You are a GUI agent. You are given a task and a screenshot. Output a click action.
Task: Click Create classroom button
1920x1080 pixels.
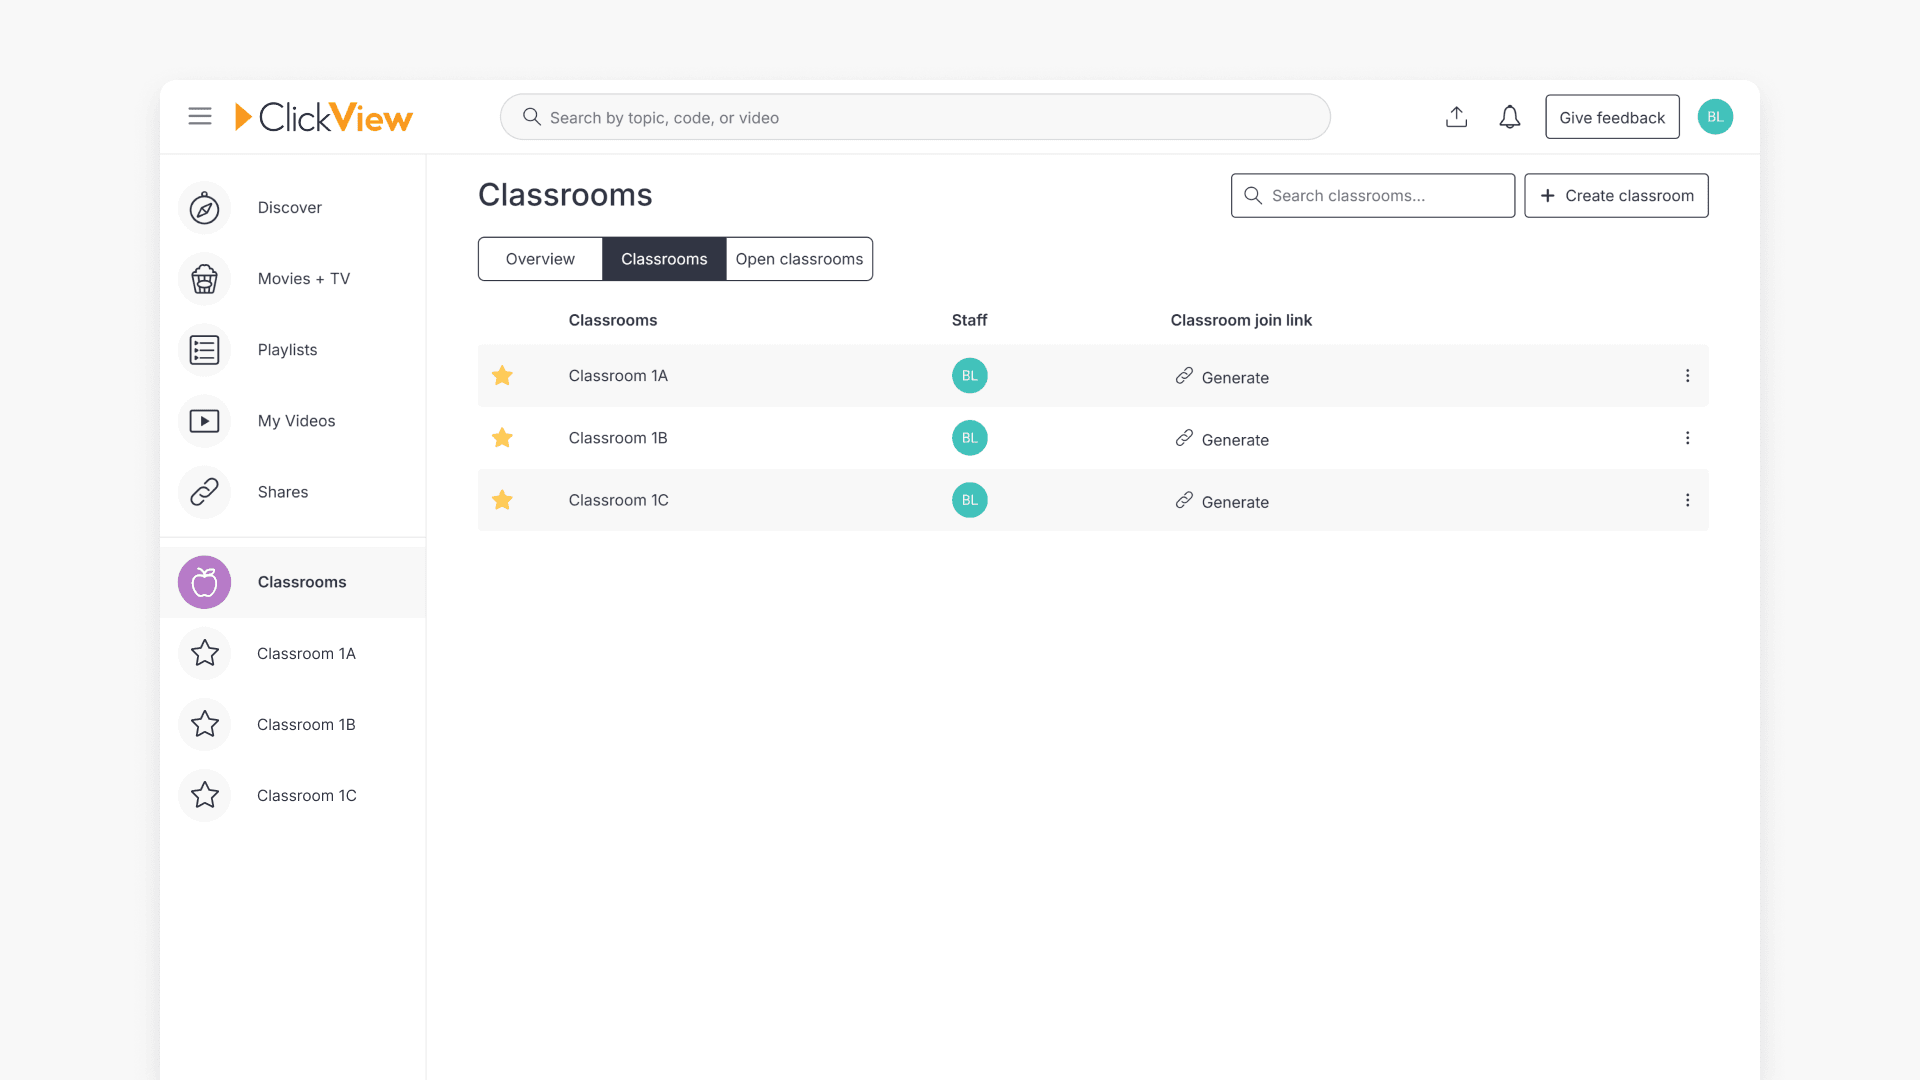coord(1616,196)
